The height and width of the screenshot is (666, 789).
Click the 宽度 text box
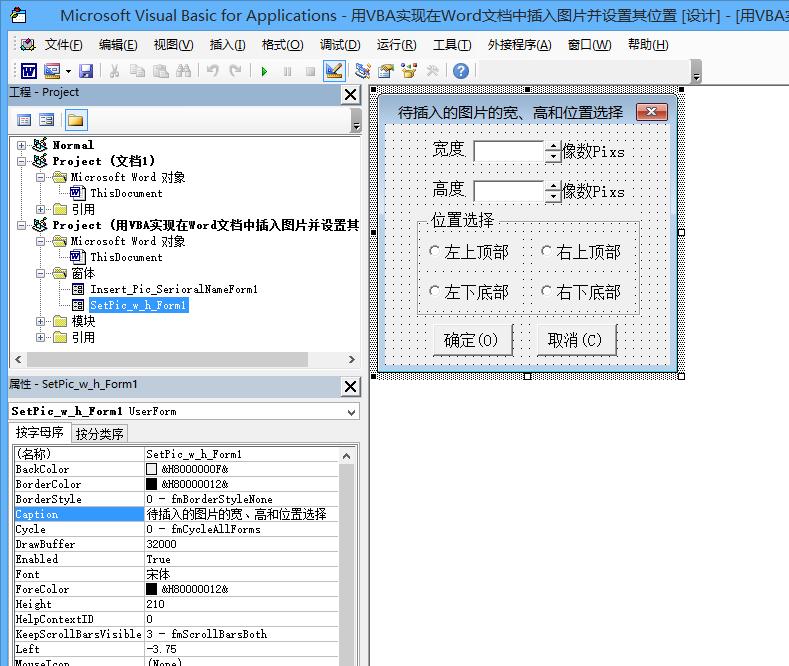pos(509,151)
